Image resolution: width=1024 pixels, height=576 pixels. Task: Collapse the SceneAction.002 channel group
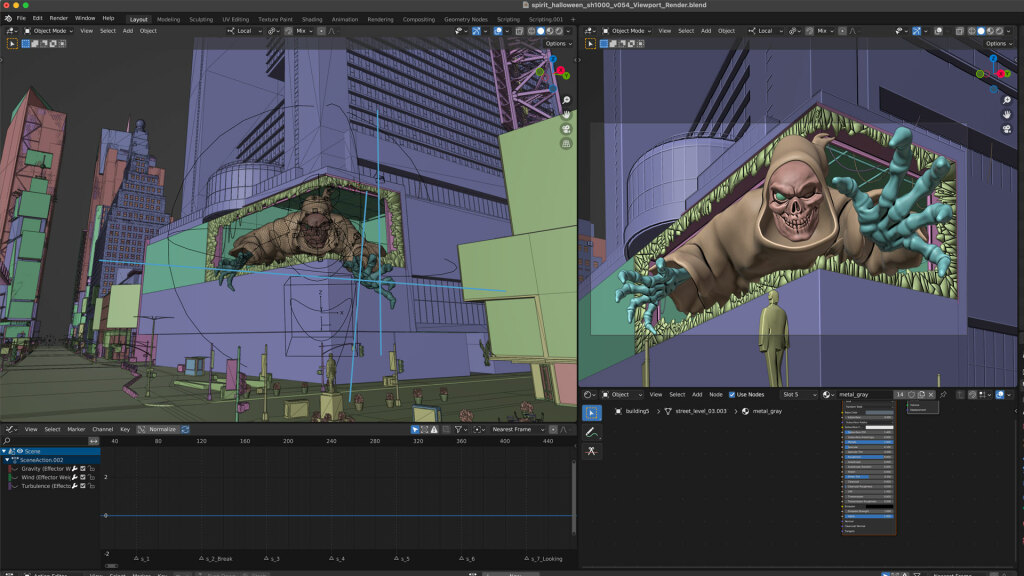pos(7,460)
